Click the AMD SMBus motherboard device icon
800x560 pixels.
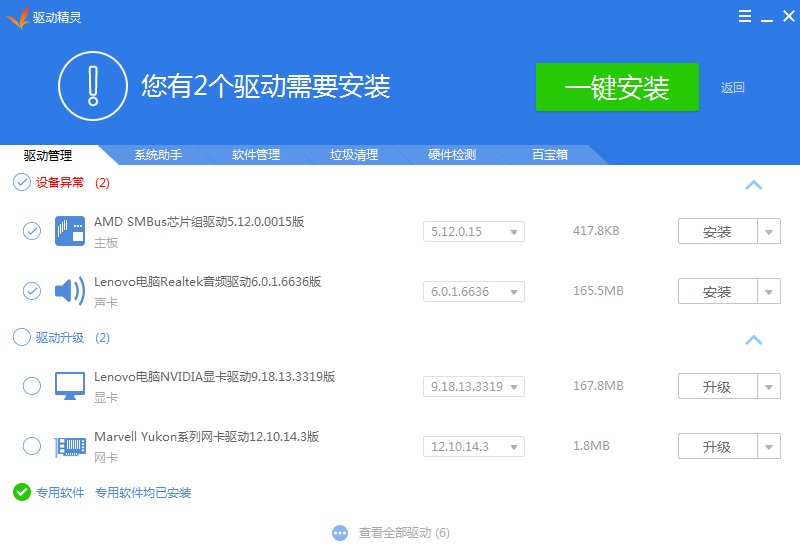(70, 231)
